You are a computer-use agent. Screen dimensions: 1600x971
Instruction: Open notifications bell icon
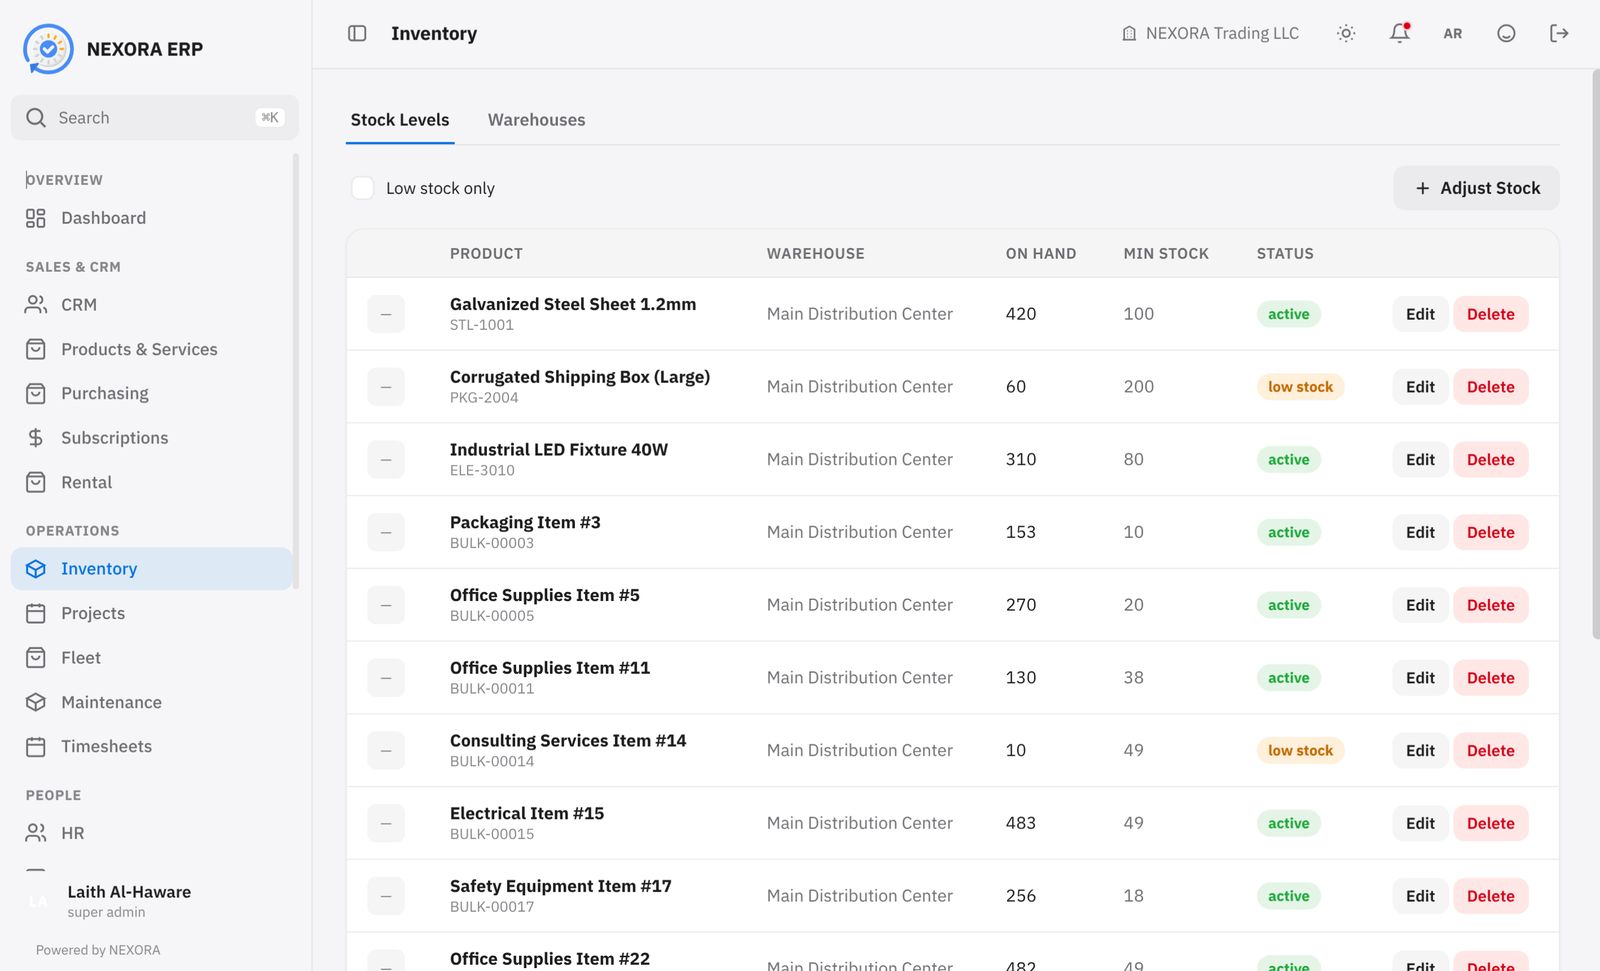coord(1400,33)
